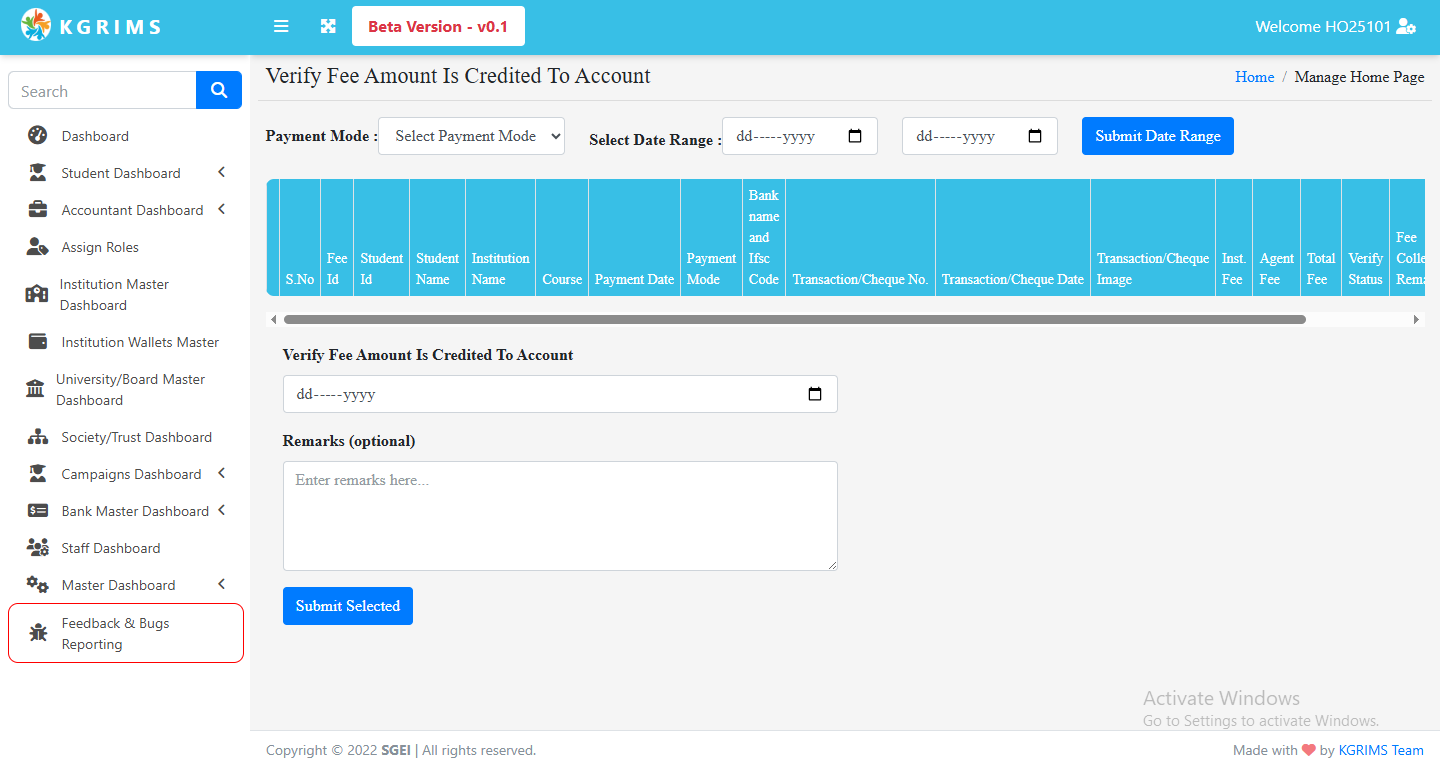1440x771 pixels.
Task: Open Assign Roles from sidebar
Action: click(100, 247)
